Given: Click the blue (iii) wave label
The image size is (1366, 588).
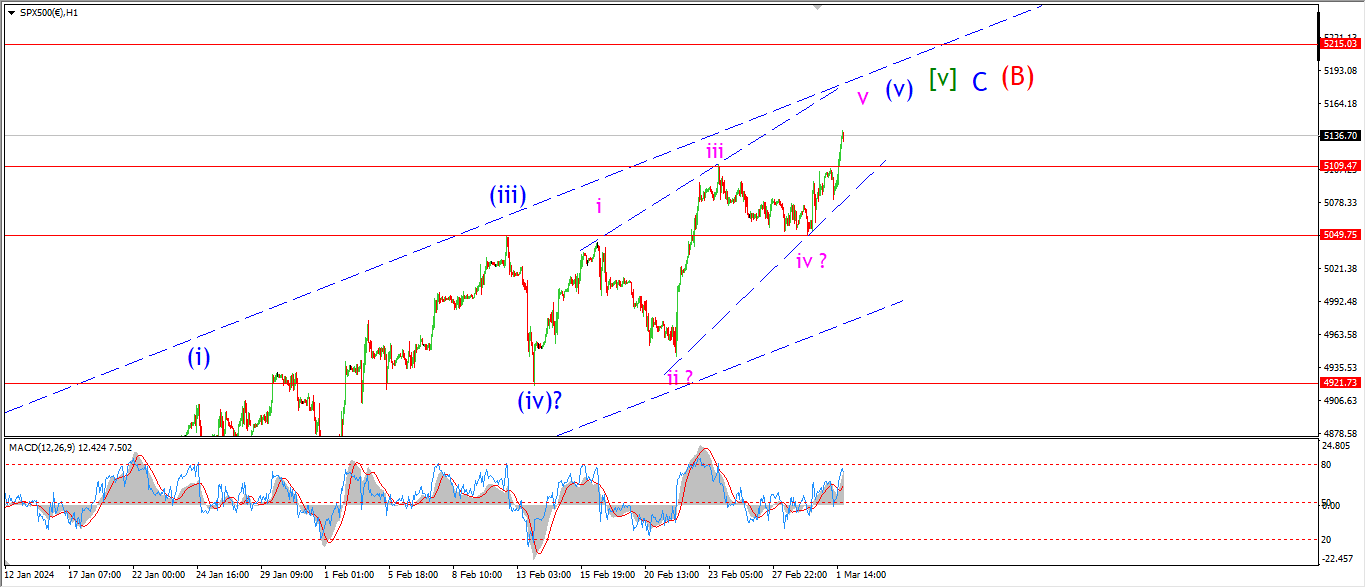Looking at the screenshot, I should point(508,195).
